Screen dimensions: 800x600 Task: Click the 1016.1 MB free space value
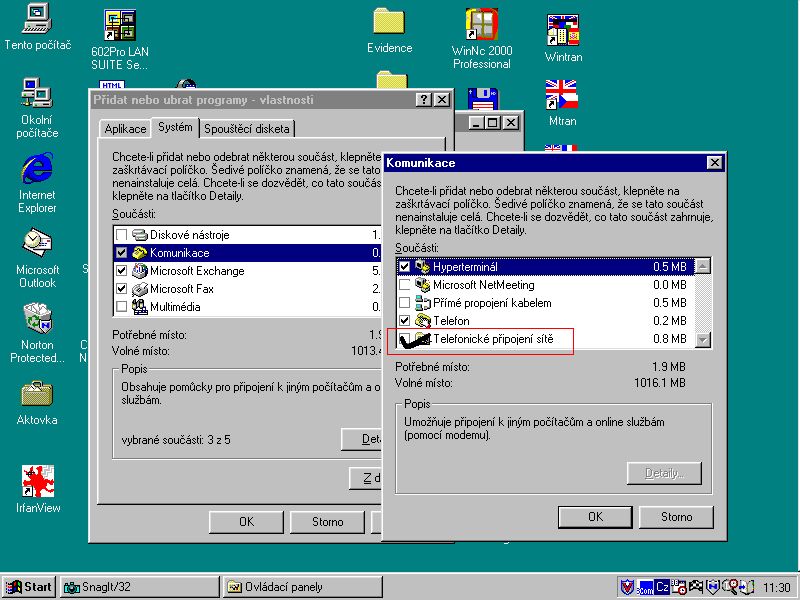[x=660, y=383]
